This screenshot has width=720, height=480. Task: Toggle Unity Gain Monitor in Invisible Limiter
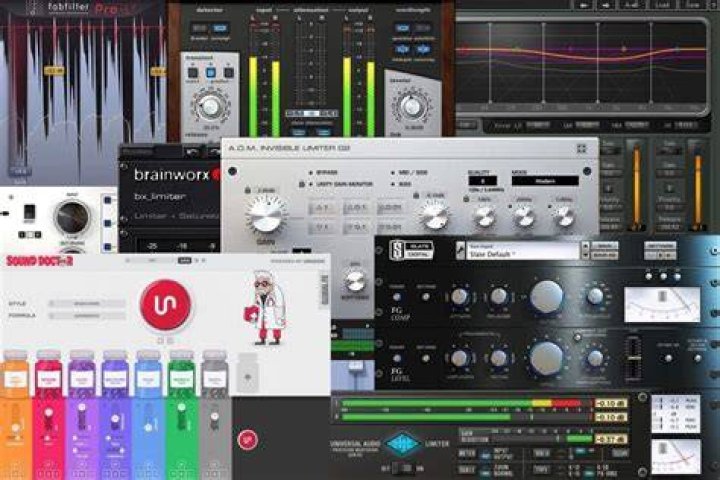341,184
